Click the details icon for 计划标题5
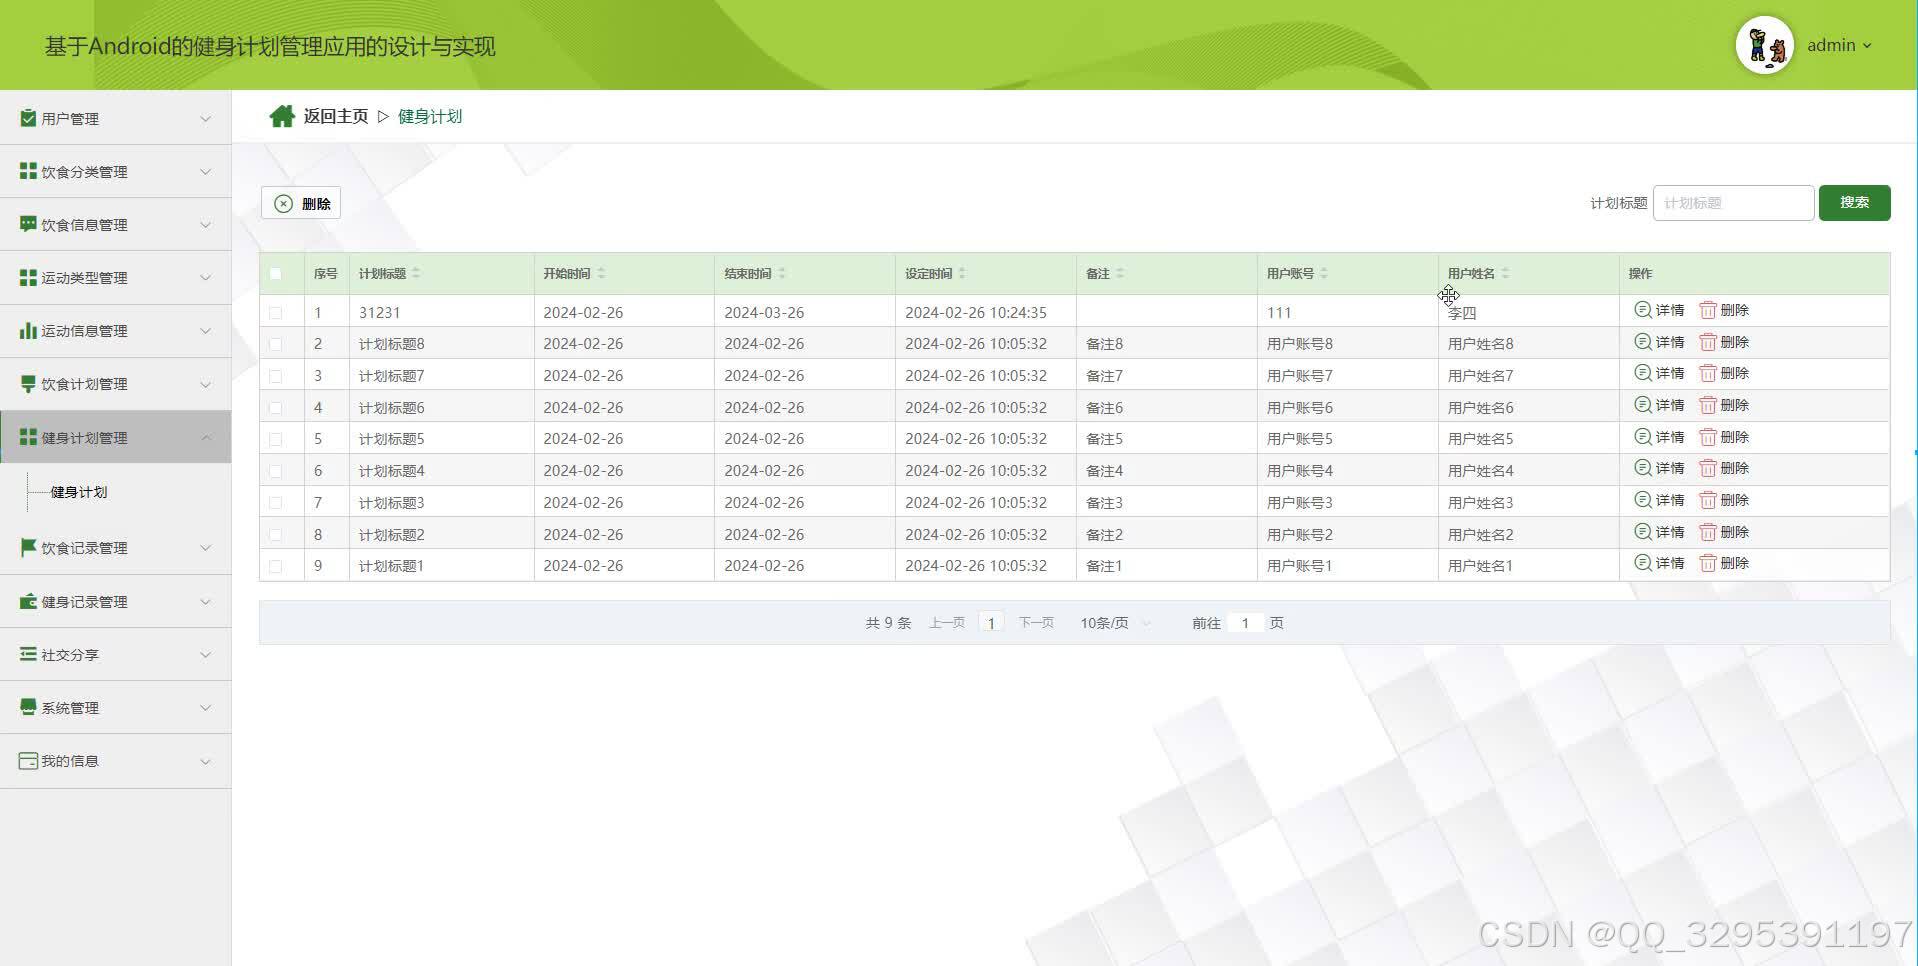Image resolution: width=1918 pixels, height=966 pixels. point(1642,437)
